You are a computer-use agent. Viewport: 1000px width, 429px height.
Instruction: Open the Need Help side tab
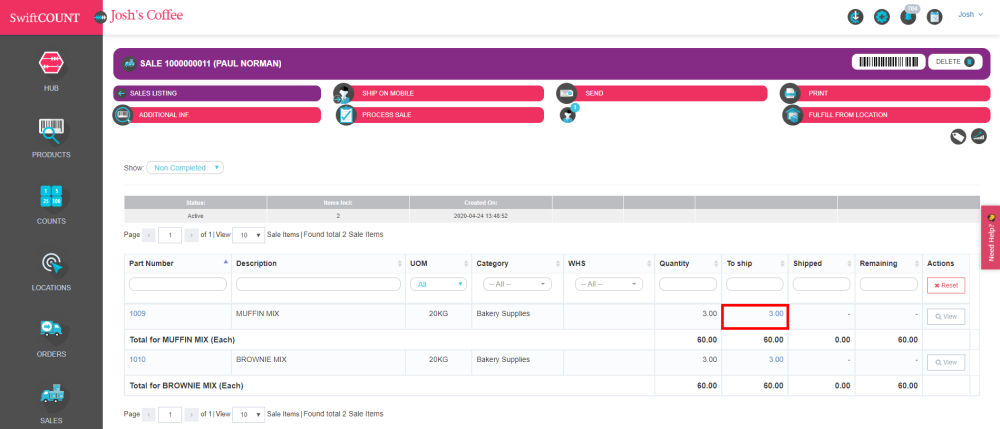(990, 237)
